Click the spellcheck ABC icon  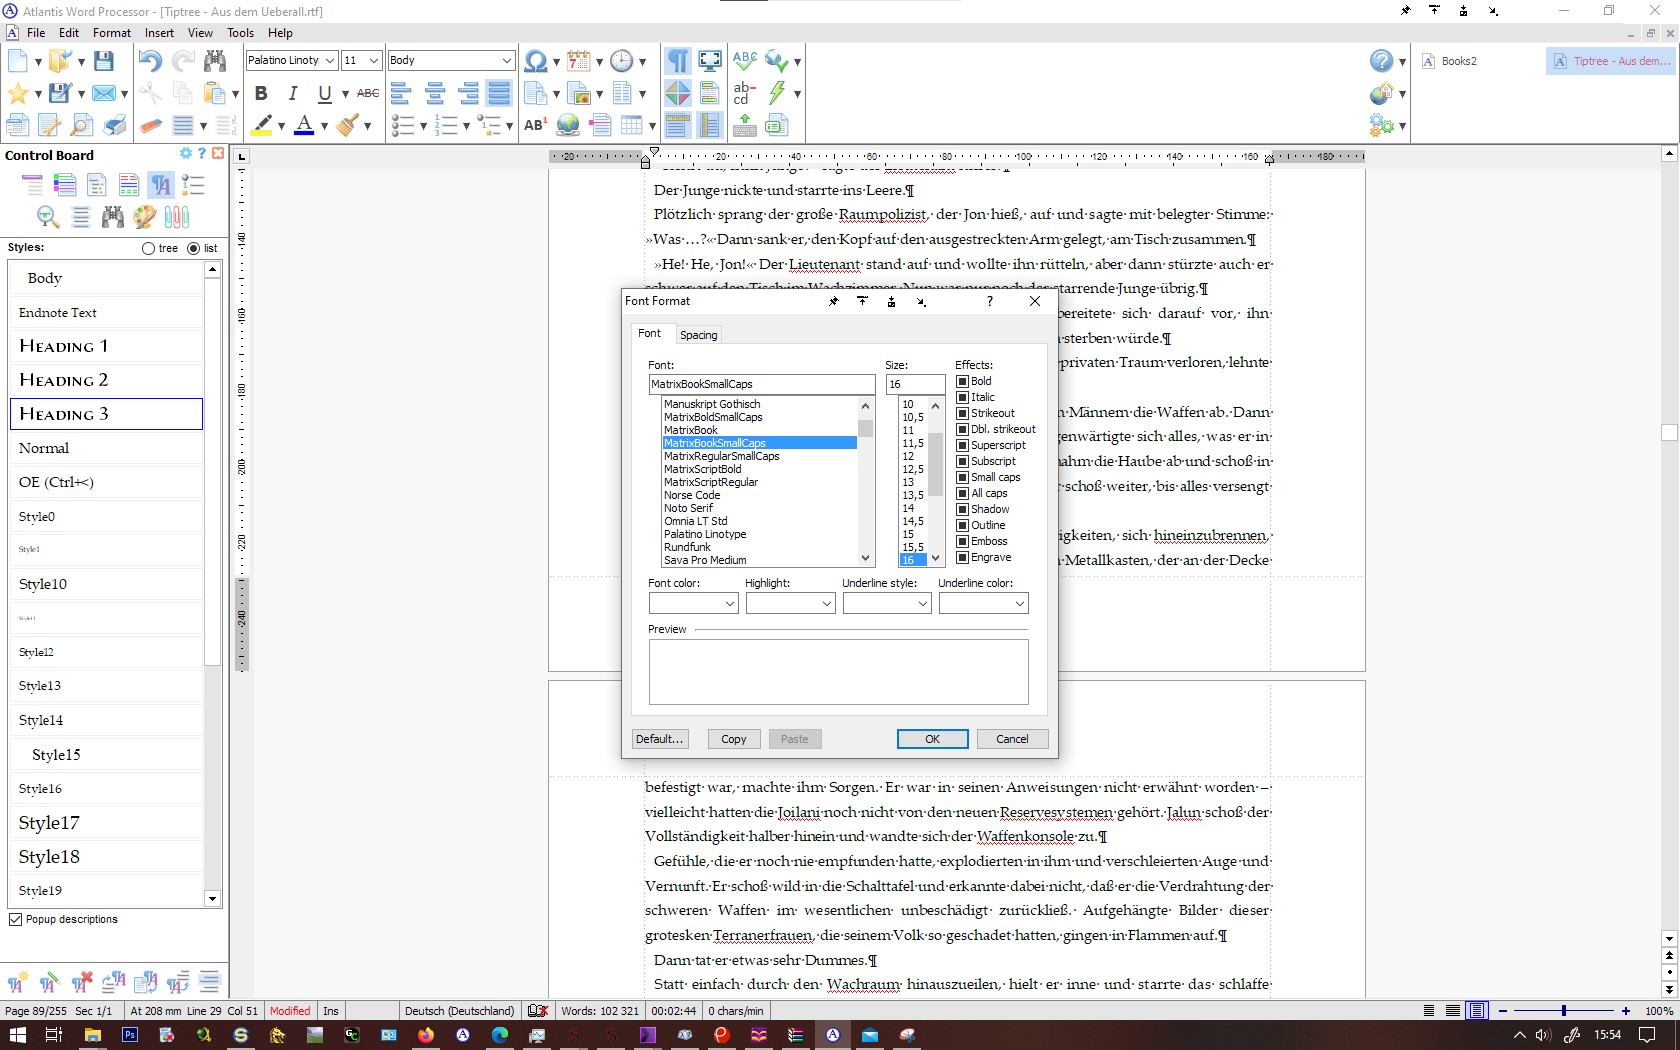click(x=744, y=61)
